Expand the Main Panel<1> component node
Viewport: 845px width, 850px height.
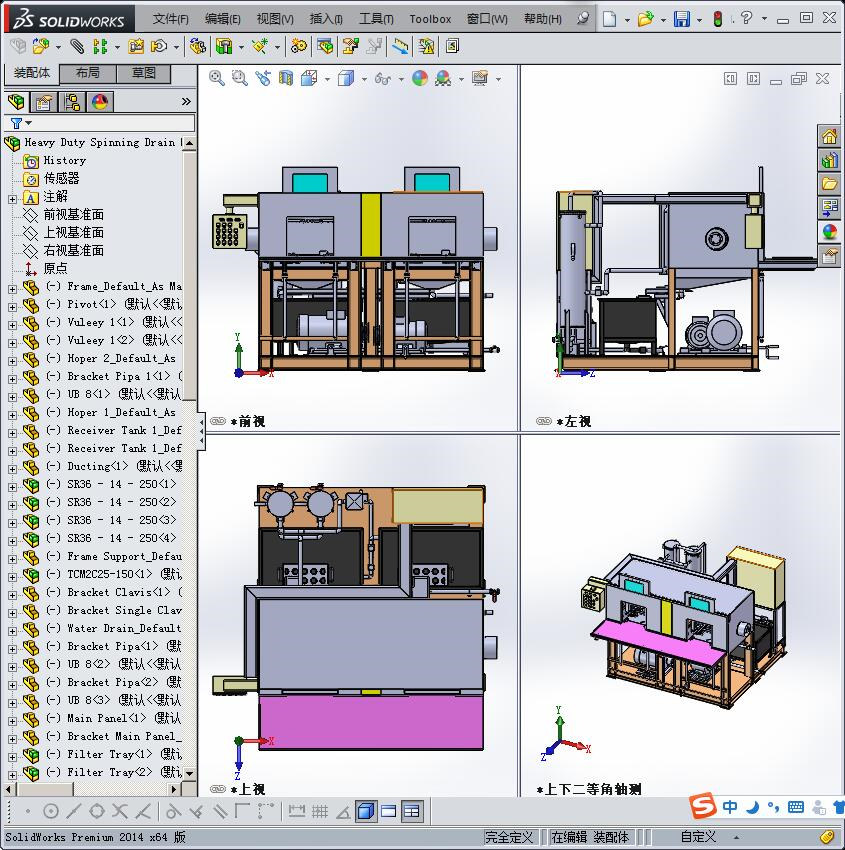pyautogui.click(x=12, y=721)
